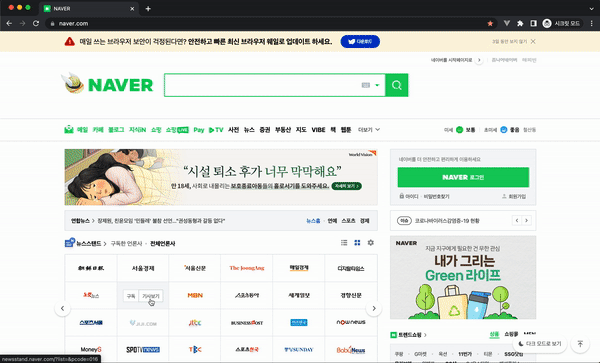Image resolution: width=600 pixels, height=363 pixels.
Task: Open the 지식iN link in navigation
Action: pos(137,130)
